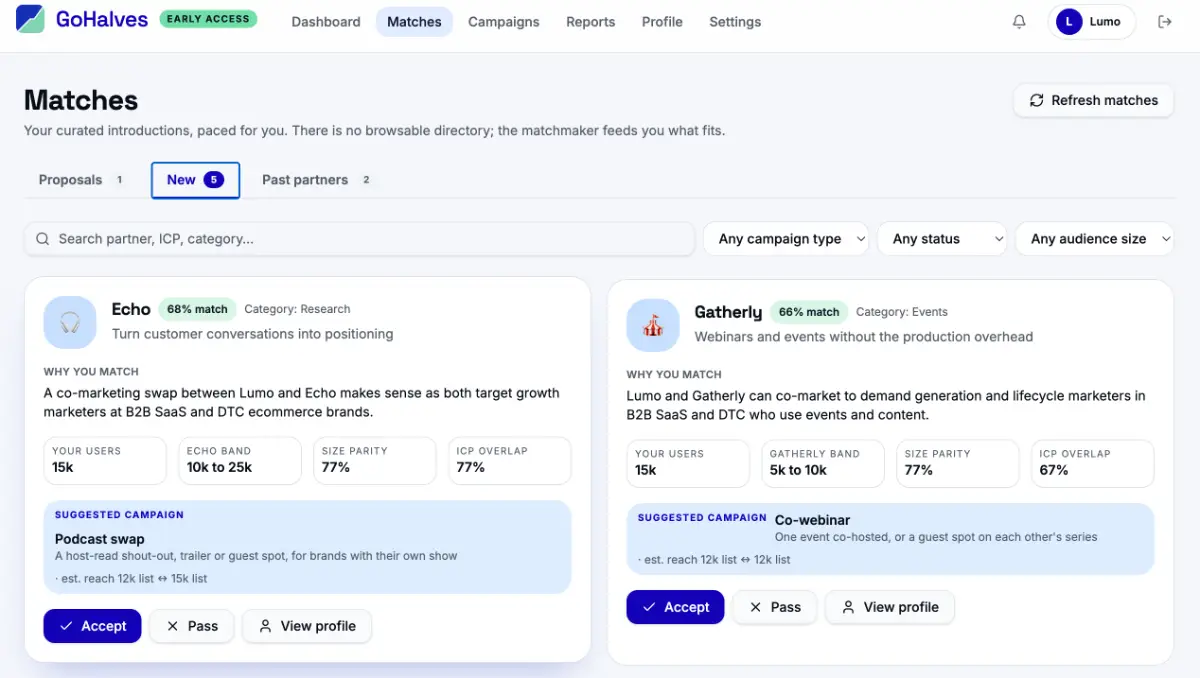The height and width of the screenshot is (678, 1200).
Task: Click Echo's ICP Overlap 77% stat
Action: 510,461
